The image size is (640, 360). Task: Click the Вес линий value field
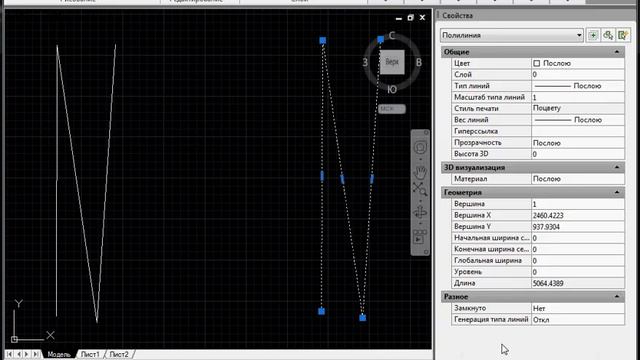click(578, 120)
